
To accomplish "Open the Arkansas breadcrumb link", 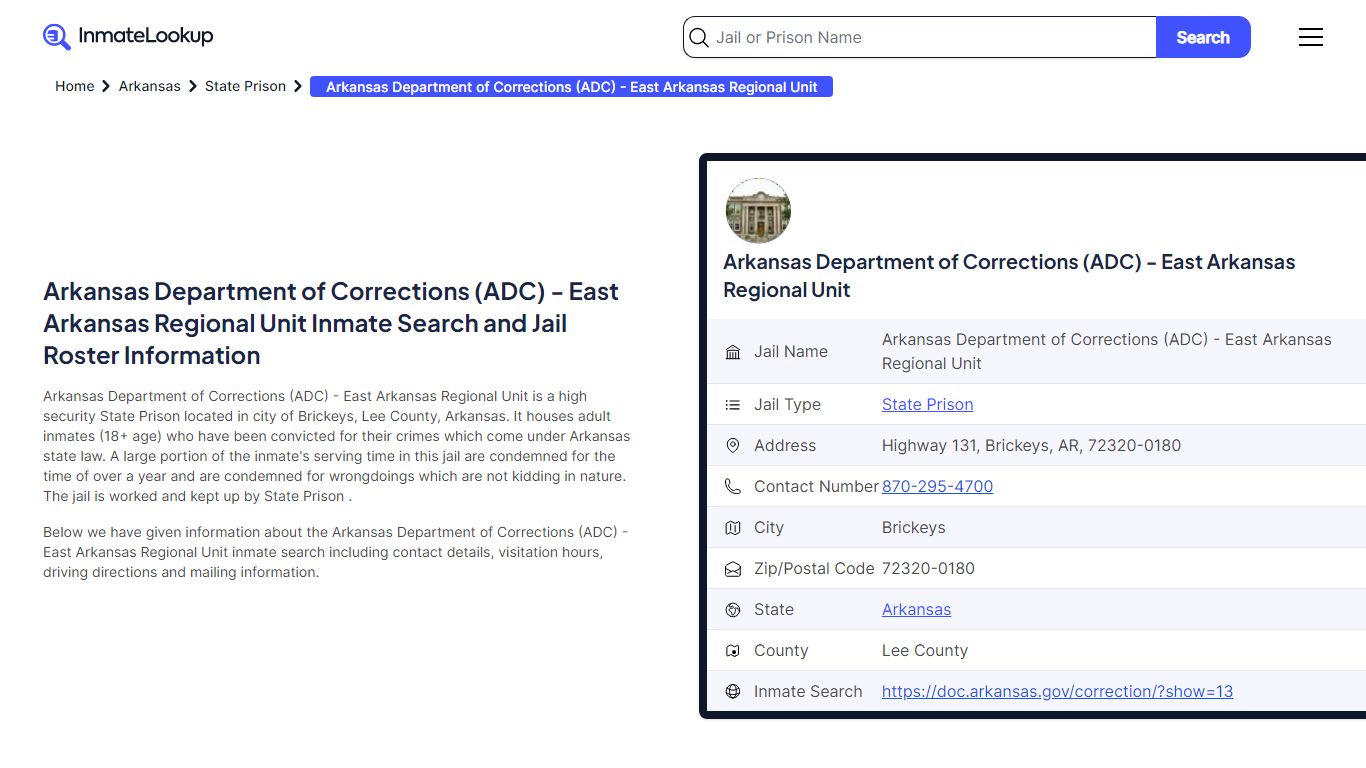I will pyautogui.click(x=150, y=86).
